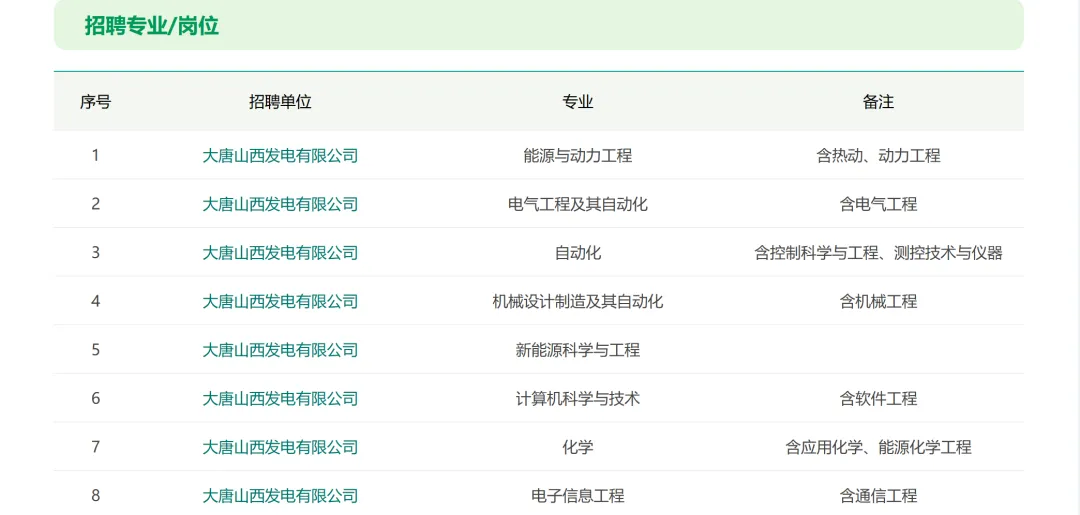Click the 含热动、动力工程 remark
Image resolution: width=1080 pixels, height=515 pixels.
coord(878,156)
